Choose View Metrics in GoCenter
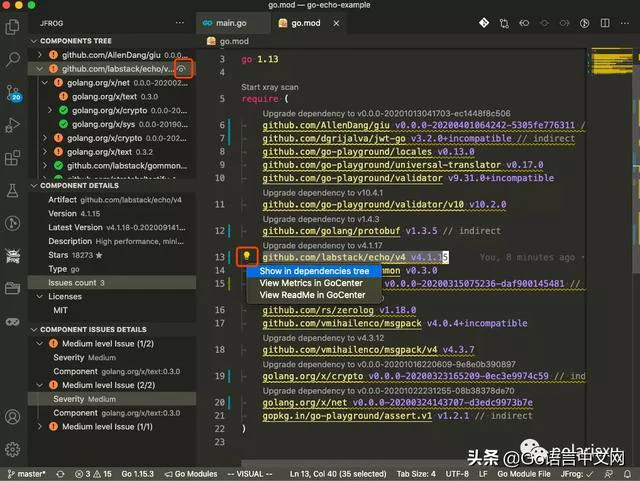 pos(311,283)
